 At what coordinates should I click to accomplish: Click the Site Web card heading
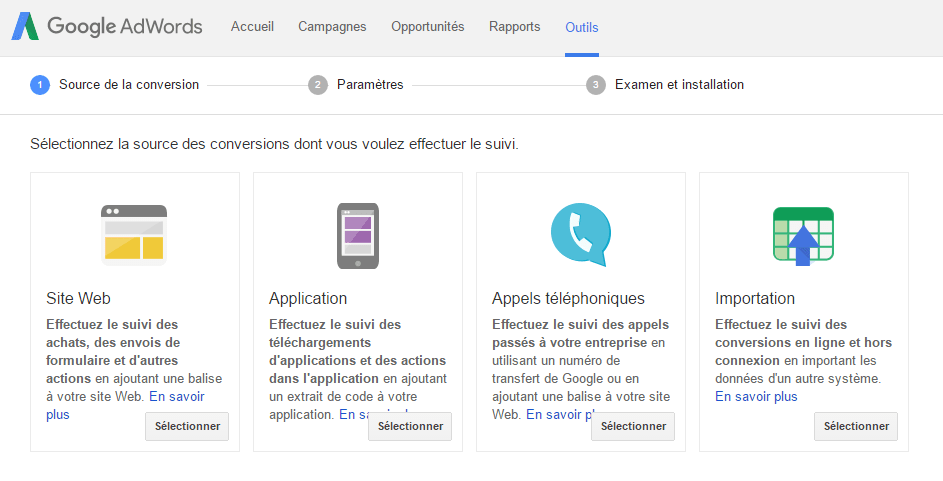click(78, 298)
